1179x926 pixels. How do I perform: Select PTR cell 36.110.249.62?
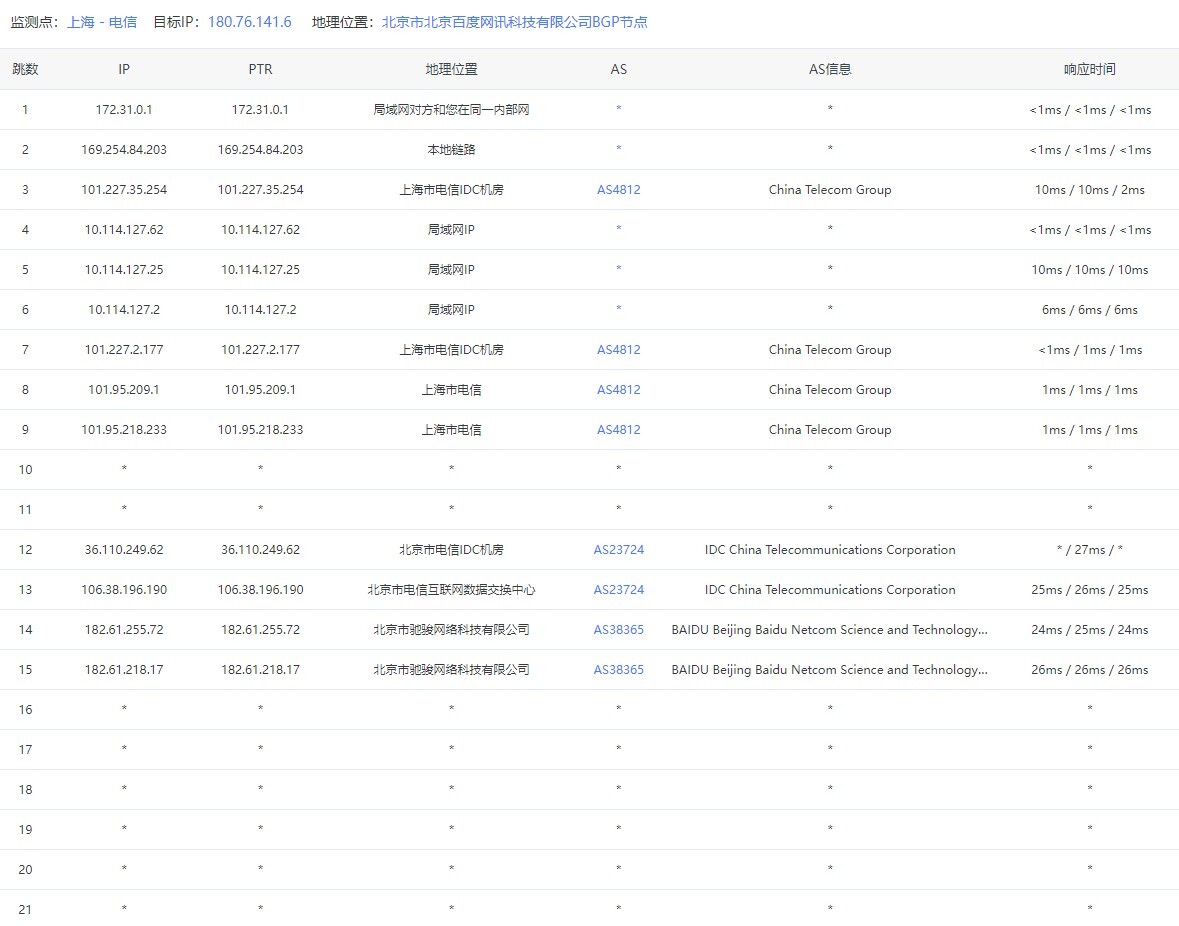pyautogui.click(x=260, y=549)
